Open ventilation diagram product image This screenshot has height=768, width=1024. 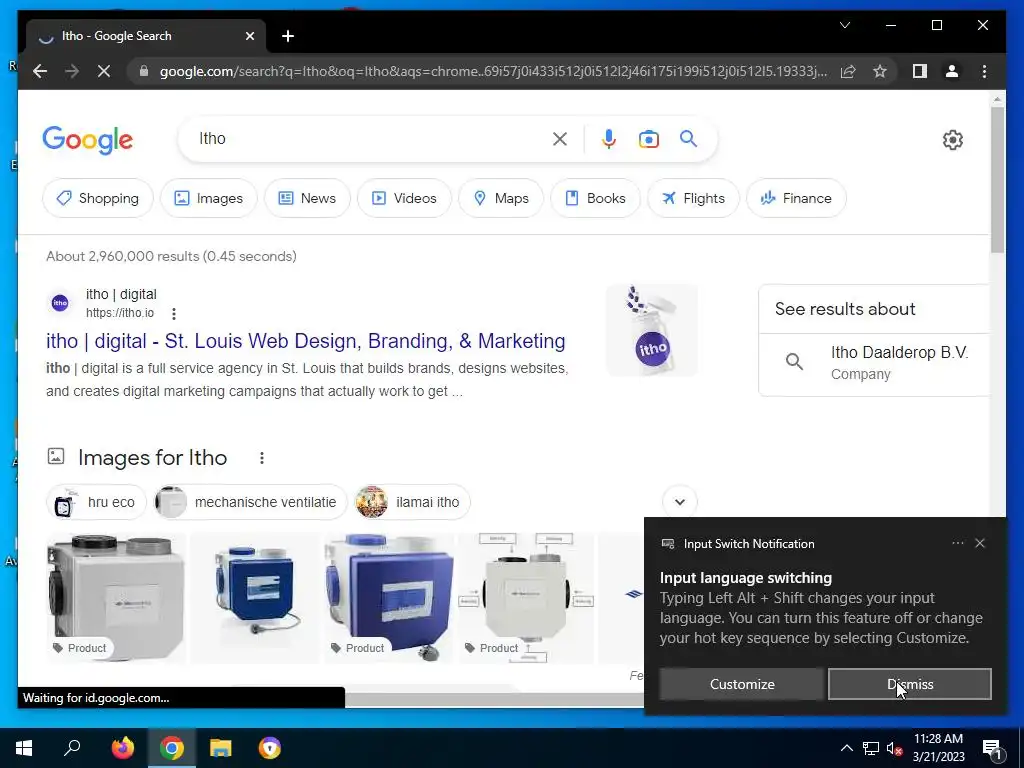[x=526, y=598]
